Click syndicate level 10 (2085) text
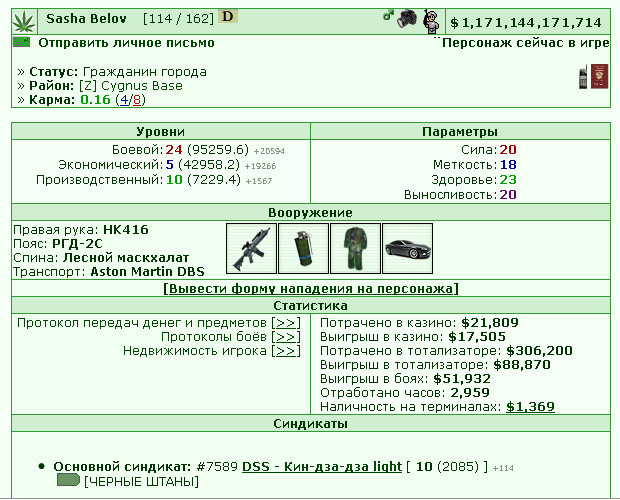Image resolution: width=620 pixels, height=500 pixels. (x=447, y=466)
